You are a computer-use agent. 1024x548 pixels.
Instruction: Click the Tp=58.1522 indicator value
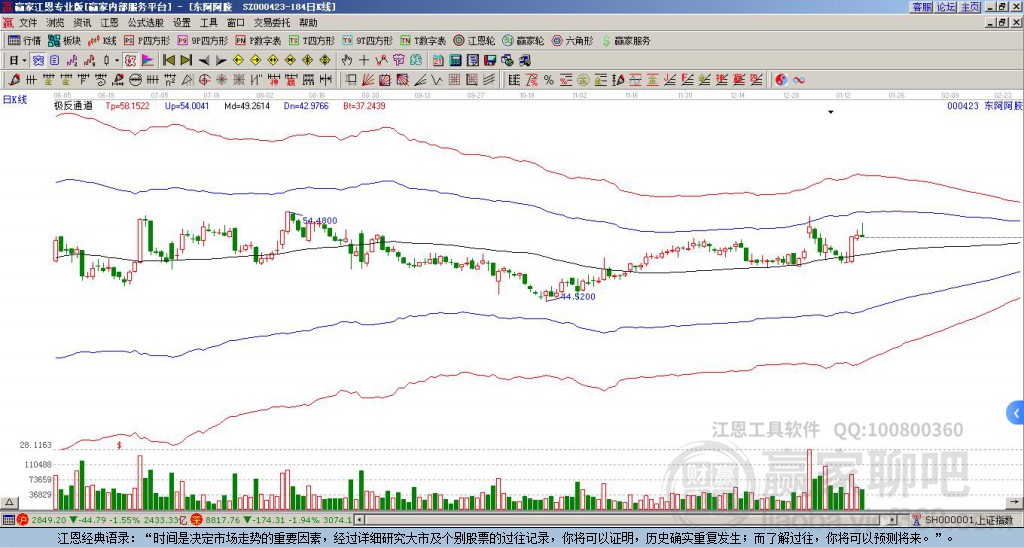click(127, 105)
